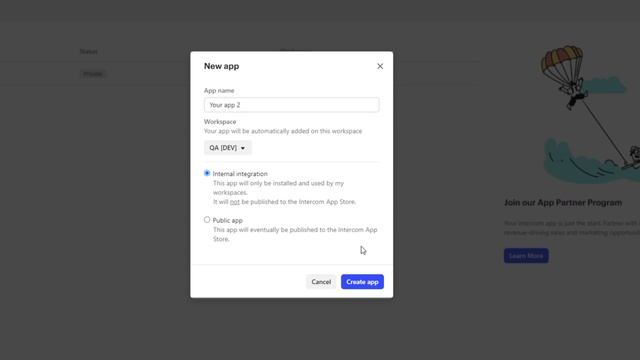Screen dimensions: 640x360
Task: Click the Private status badge
Action: [x=93, y=74]
